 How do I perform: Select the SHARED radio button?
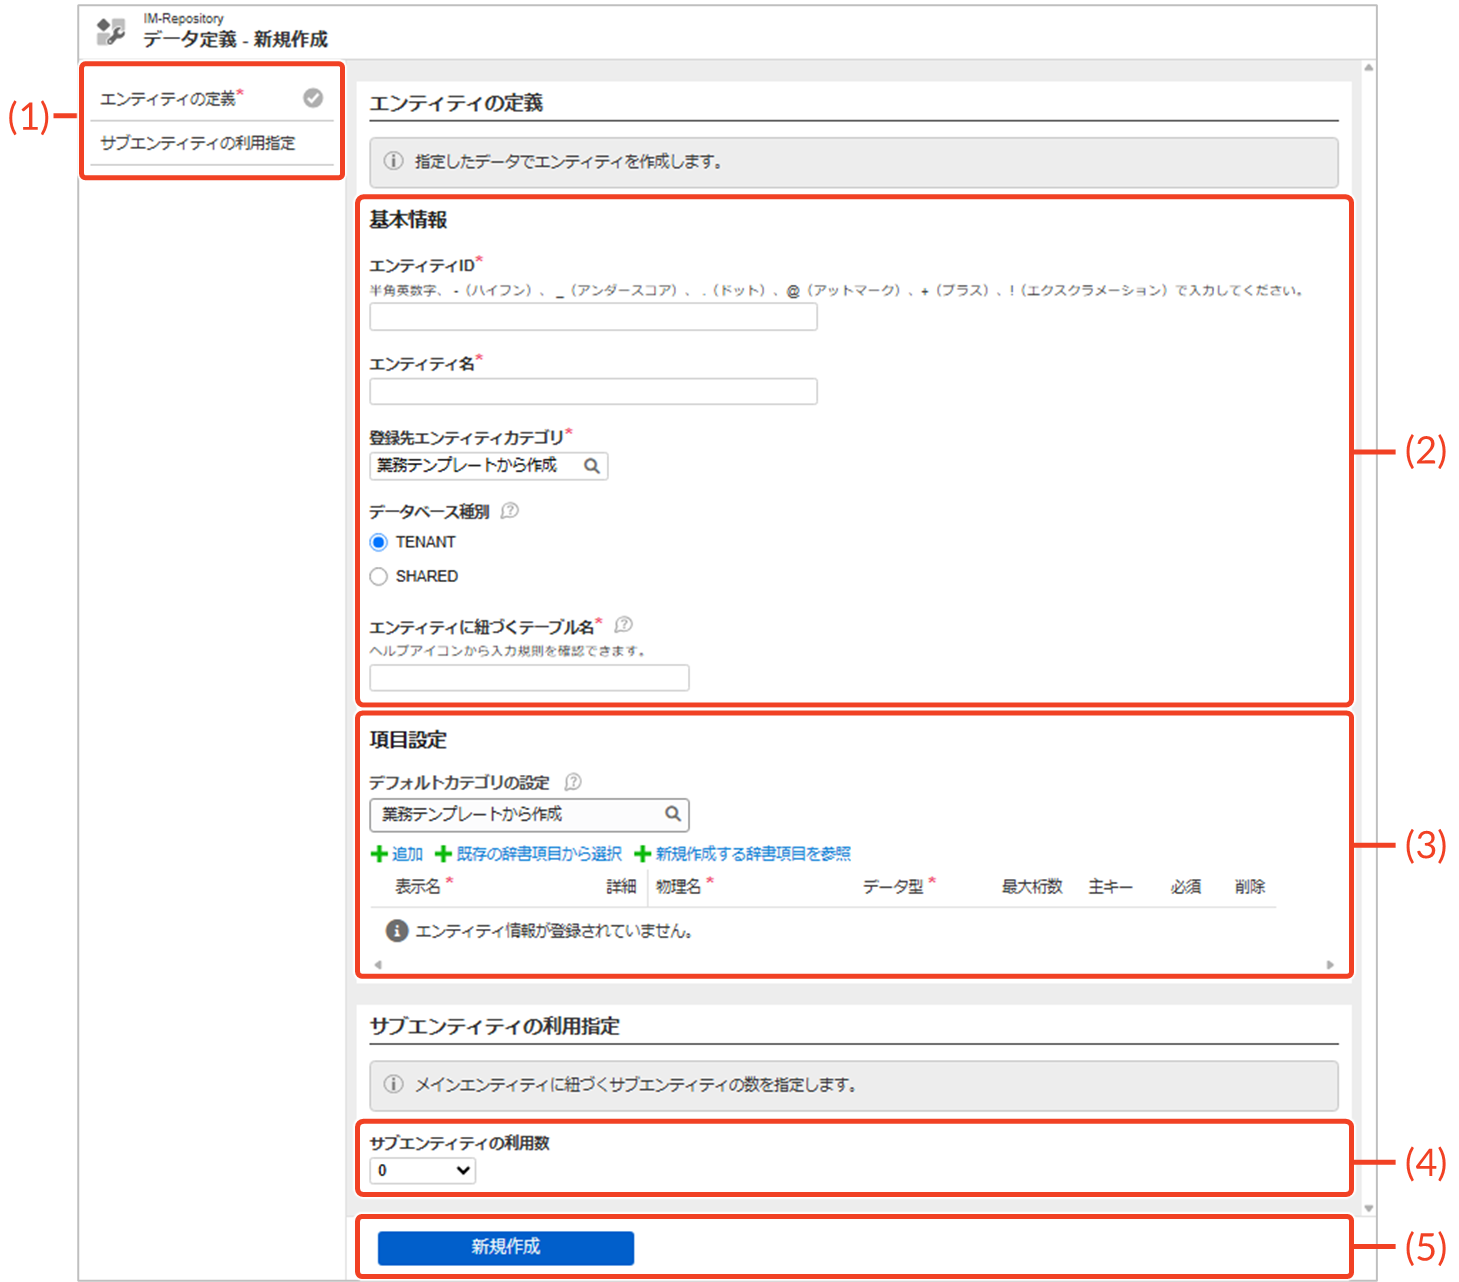coord(379,576)
